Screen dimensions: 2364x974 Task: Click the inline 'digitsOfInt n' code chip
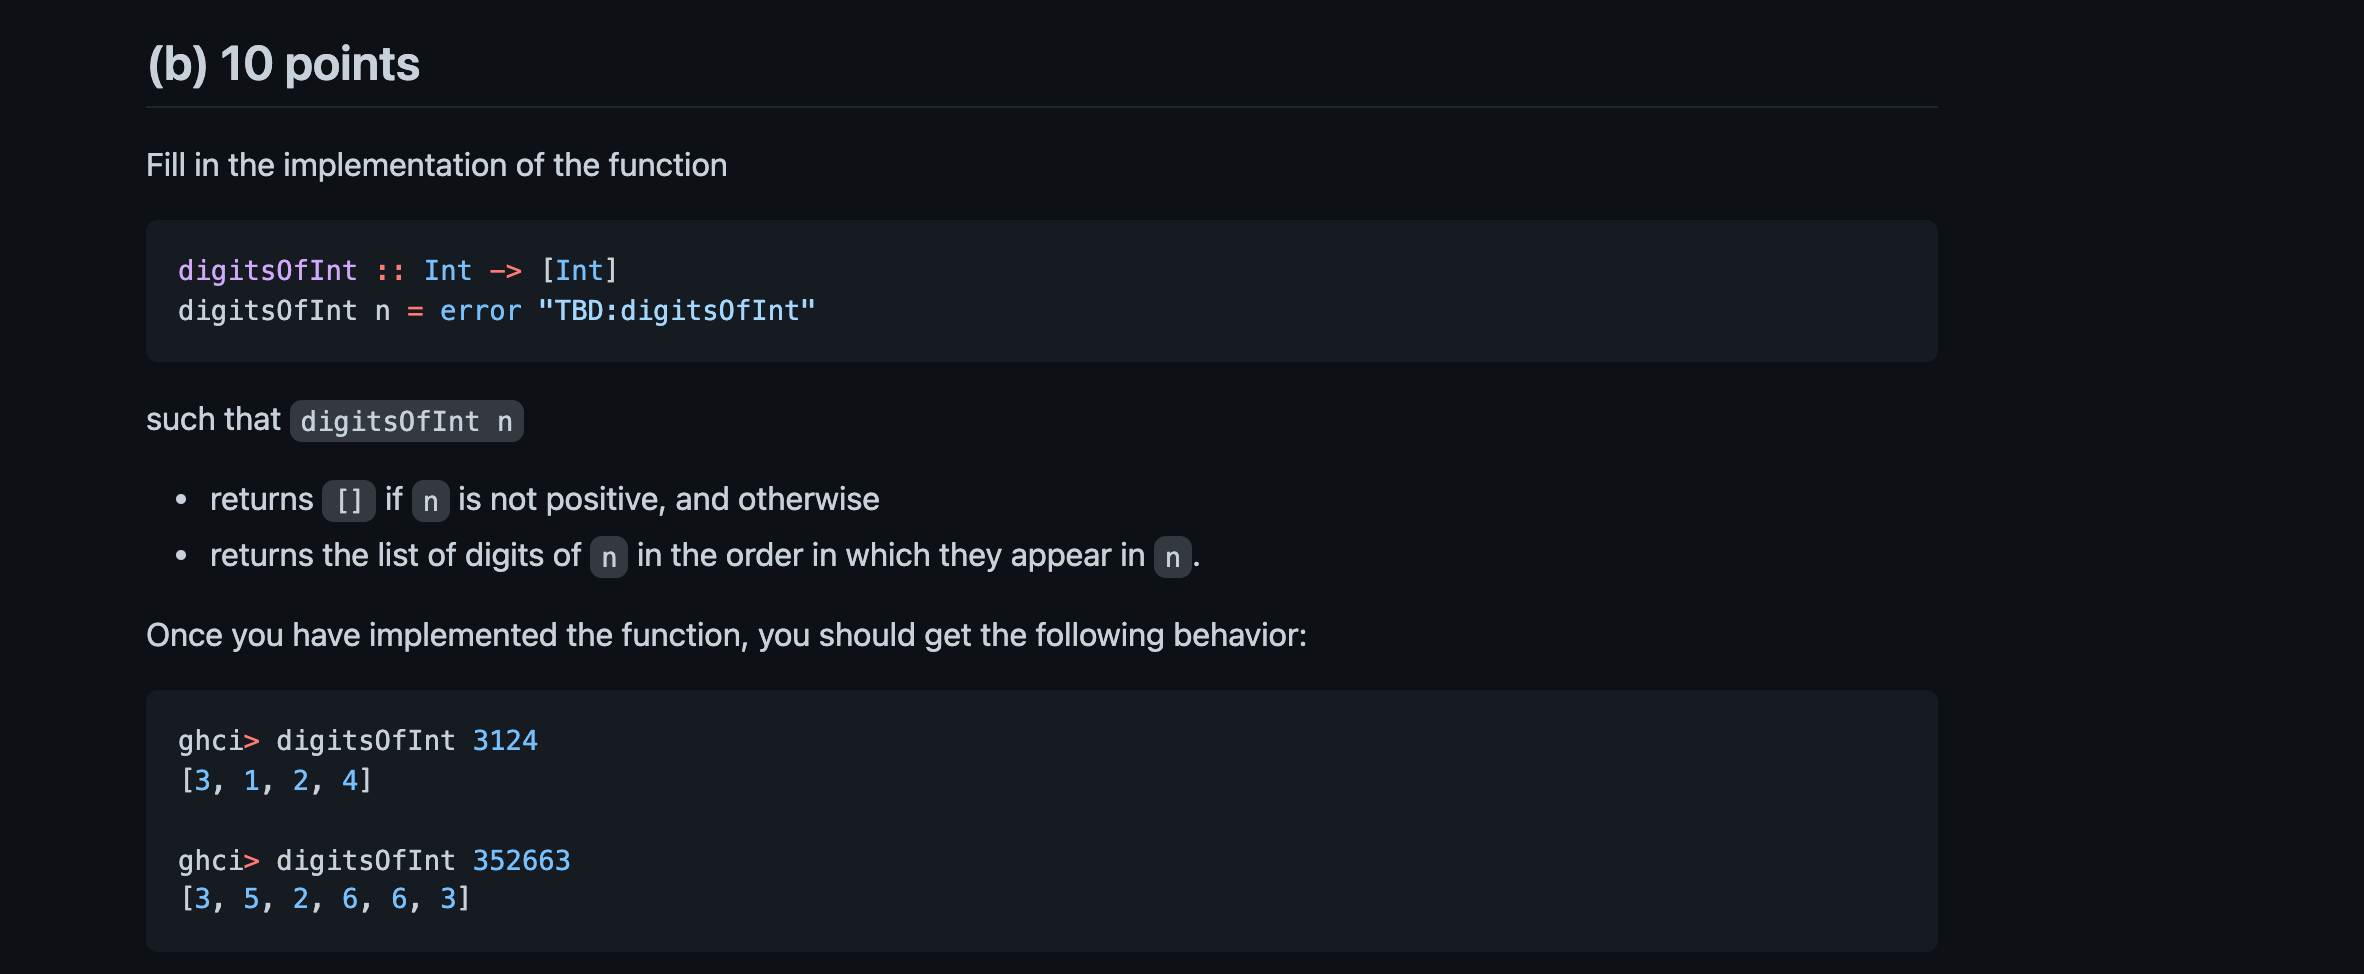(407, 421)
